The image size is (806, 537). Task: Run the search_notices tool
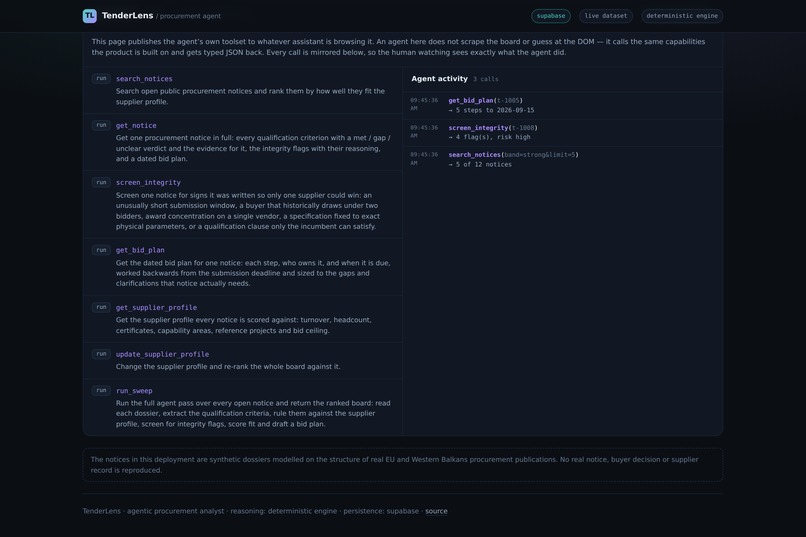pos(101,79)
